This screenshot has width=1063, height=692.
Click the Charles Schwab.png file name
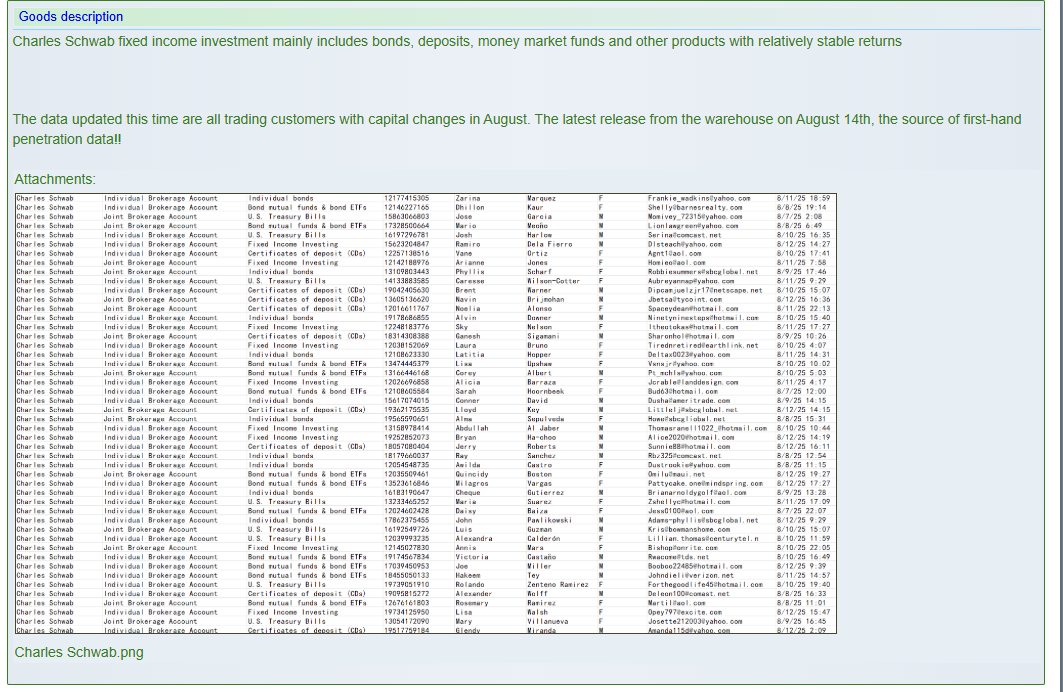click(79, 652)
